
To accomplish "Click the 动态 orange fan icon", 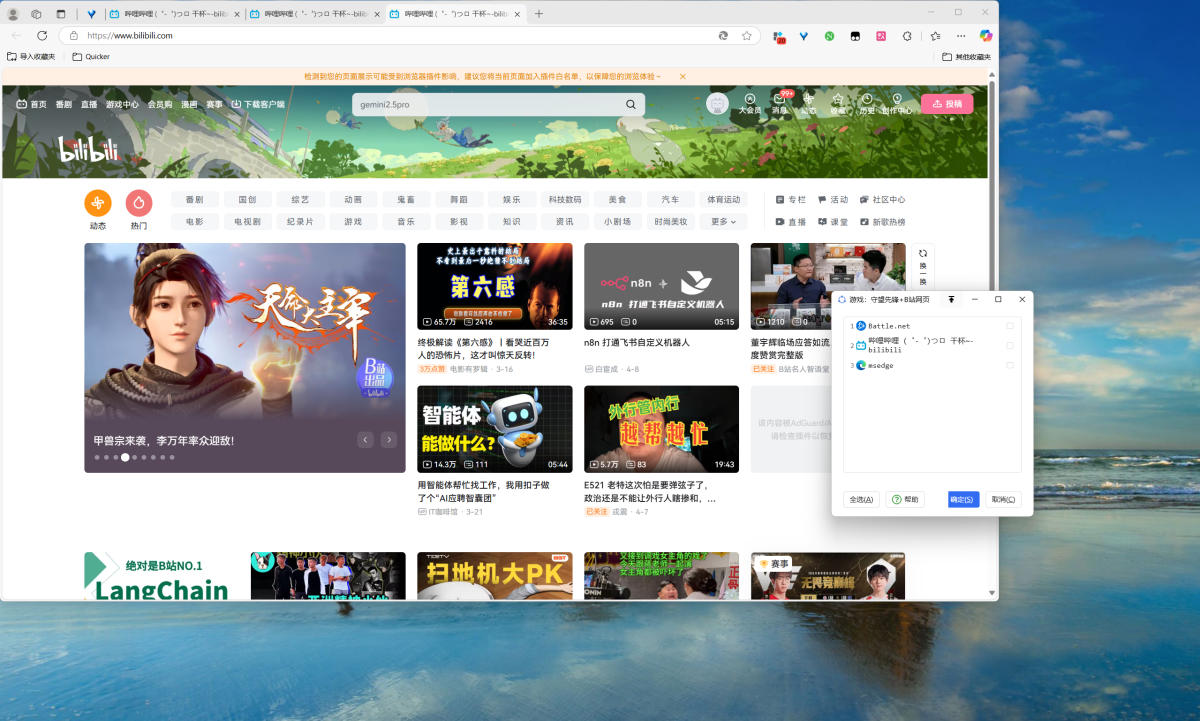I will (x=98, y=203).
